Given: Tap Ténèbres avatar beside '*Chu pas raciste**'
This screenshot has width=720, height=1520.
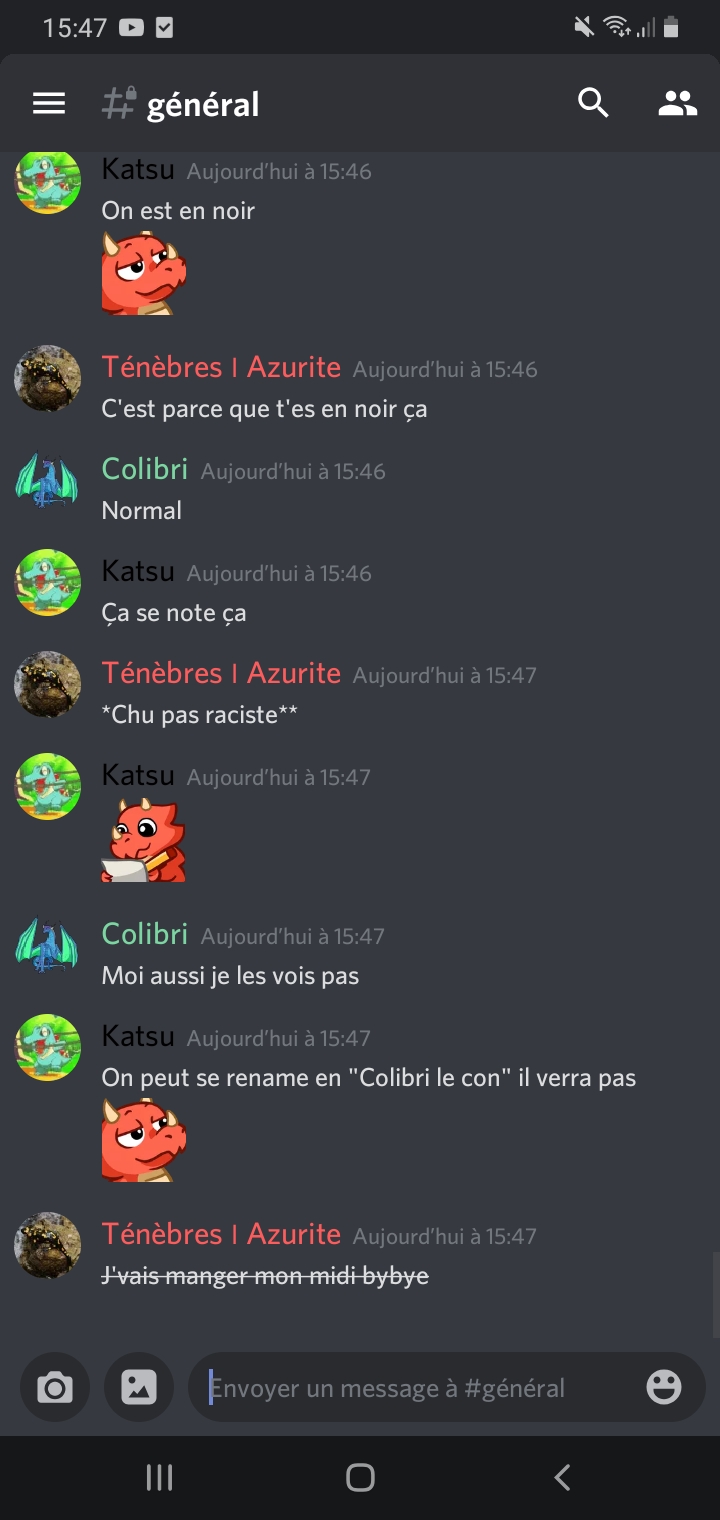Looking at the screenshot, I should [47, 685].
